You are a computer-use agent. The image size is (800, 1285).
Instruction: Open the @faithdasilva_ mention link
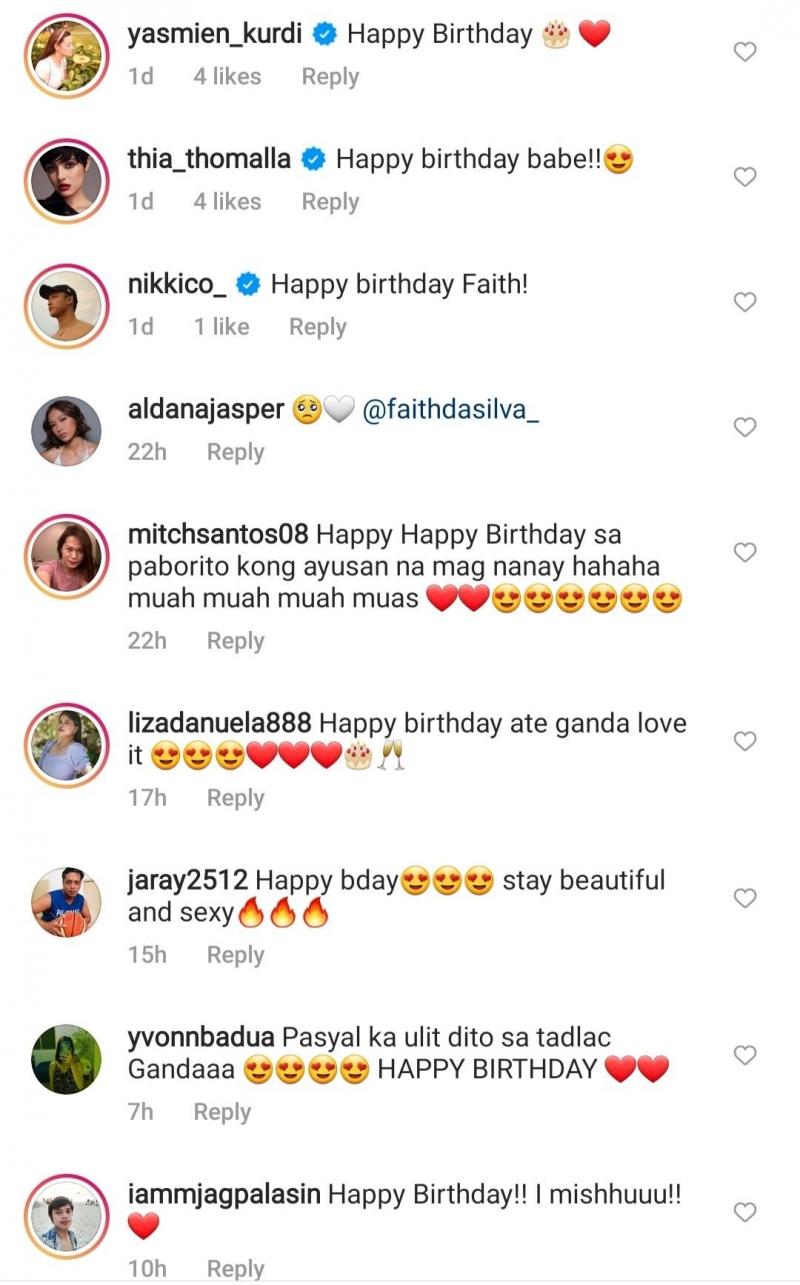[450, 412]
